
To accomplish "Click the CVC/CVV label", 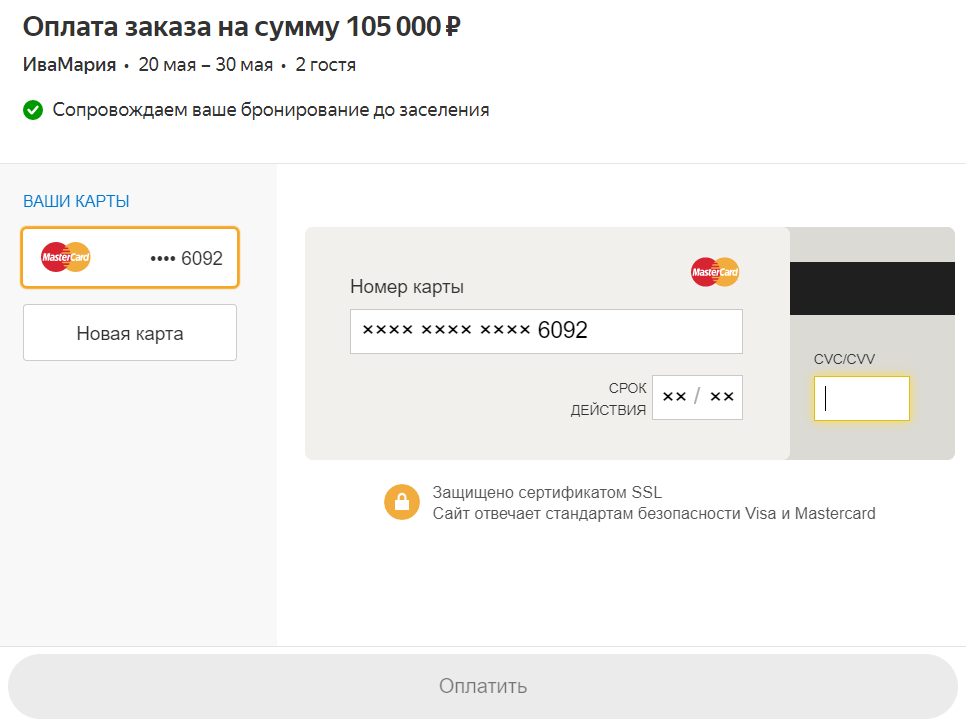I will (x=844, y=359).
